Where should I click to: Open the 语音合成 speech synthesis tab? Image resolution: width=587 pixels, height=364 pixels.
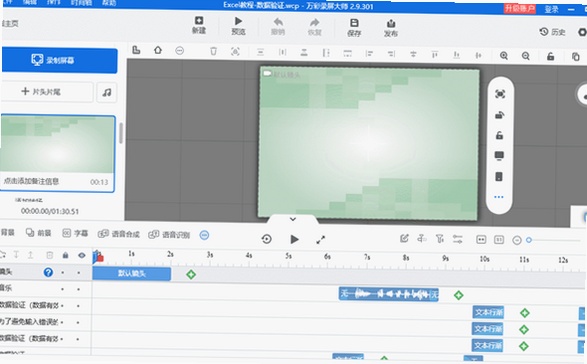(x=119, y=234)
